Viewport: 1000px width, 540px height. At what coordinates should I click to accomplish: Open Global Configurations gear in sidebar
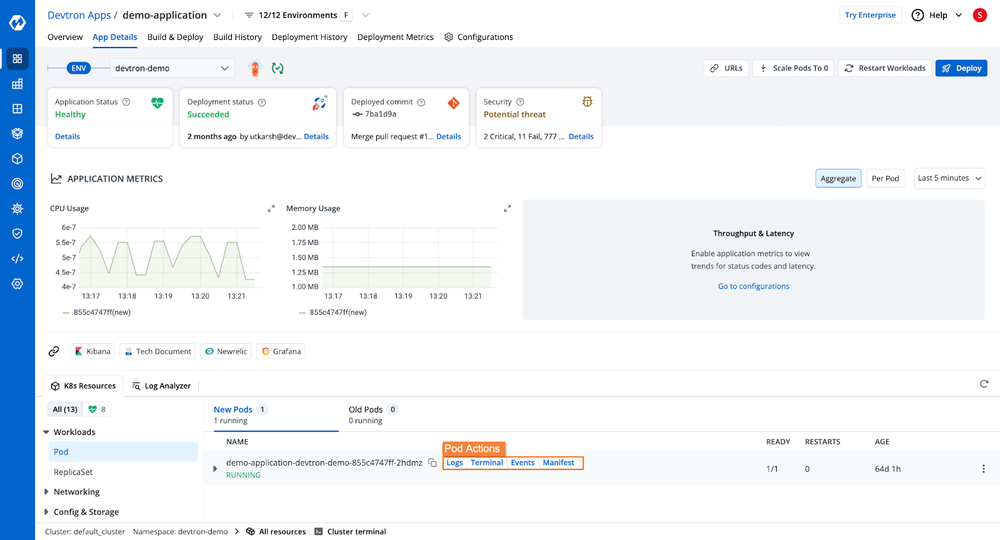point(17,284)
